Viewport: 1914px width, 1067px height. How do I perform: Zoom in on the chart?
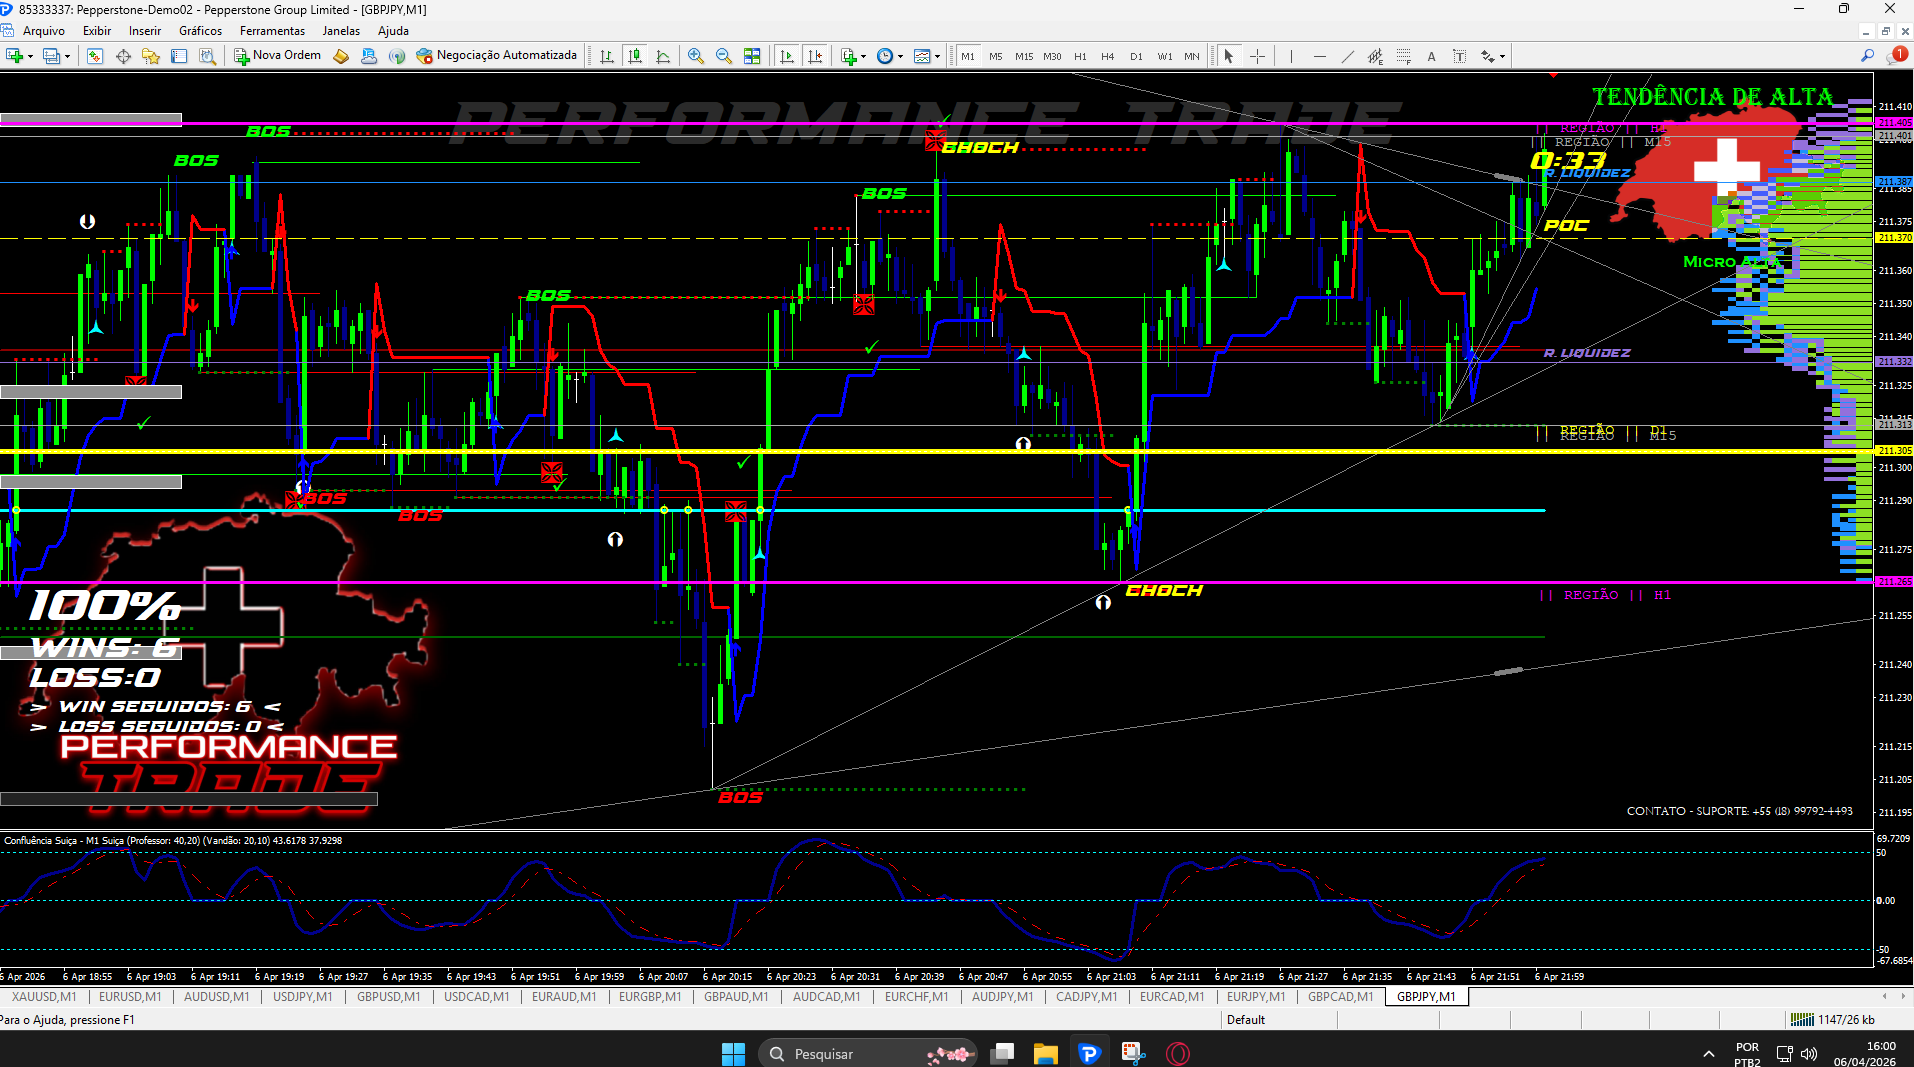click(x=696, y=56)
